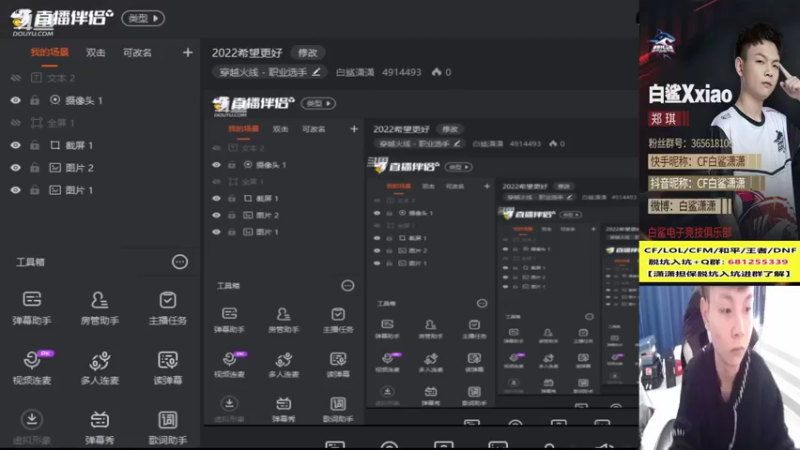Hide the 摄像头 1 source
The image size is (800, 450).
16,101
